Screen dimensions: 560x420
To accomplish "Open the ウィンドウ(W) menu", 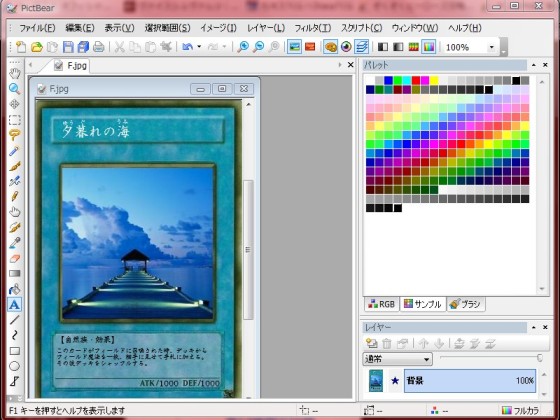I will [x=415, y=28].
